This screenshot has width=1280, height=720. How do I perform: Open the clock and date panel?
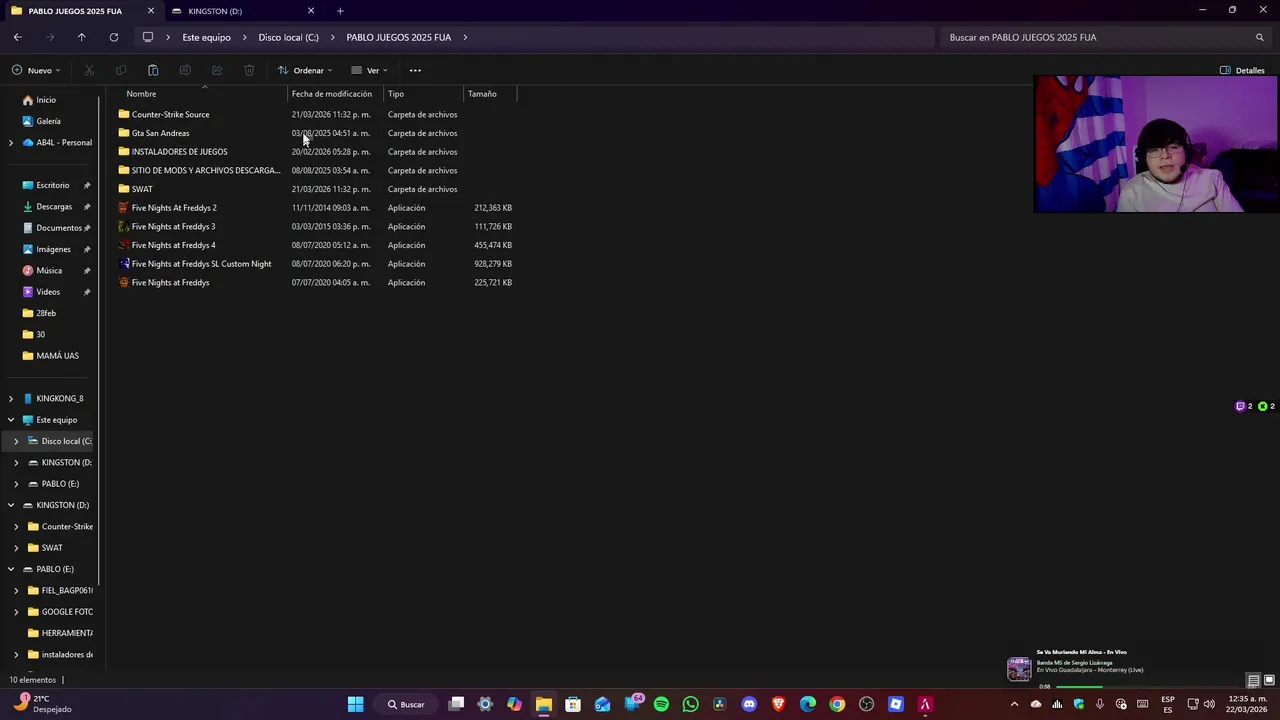pyautogui.click(x=1247, y=704)
